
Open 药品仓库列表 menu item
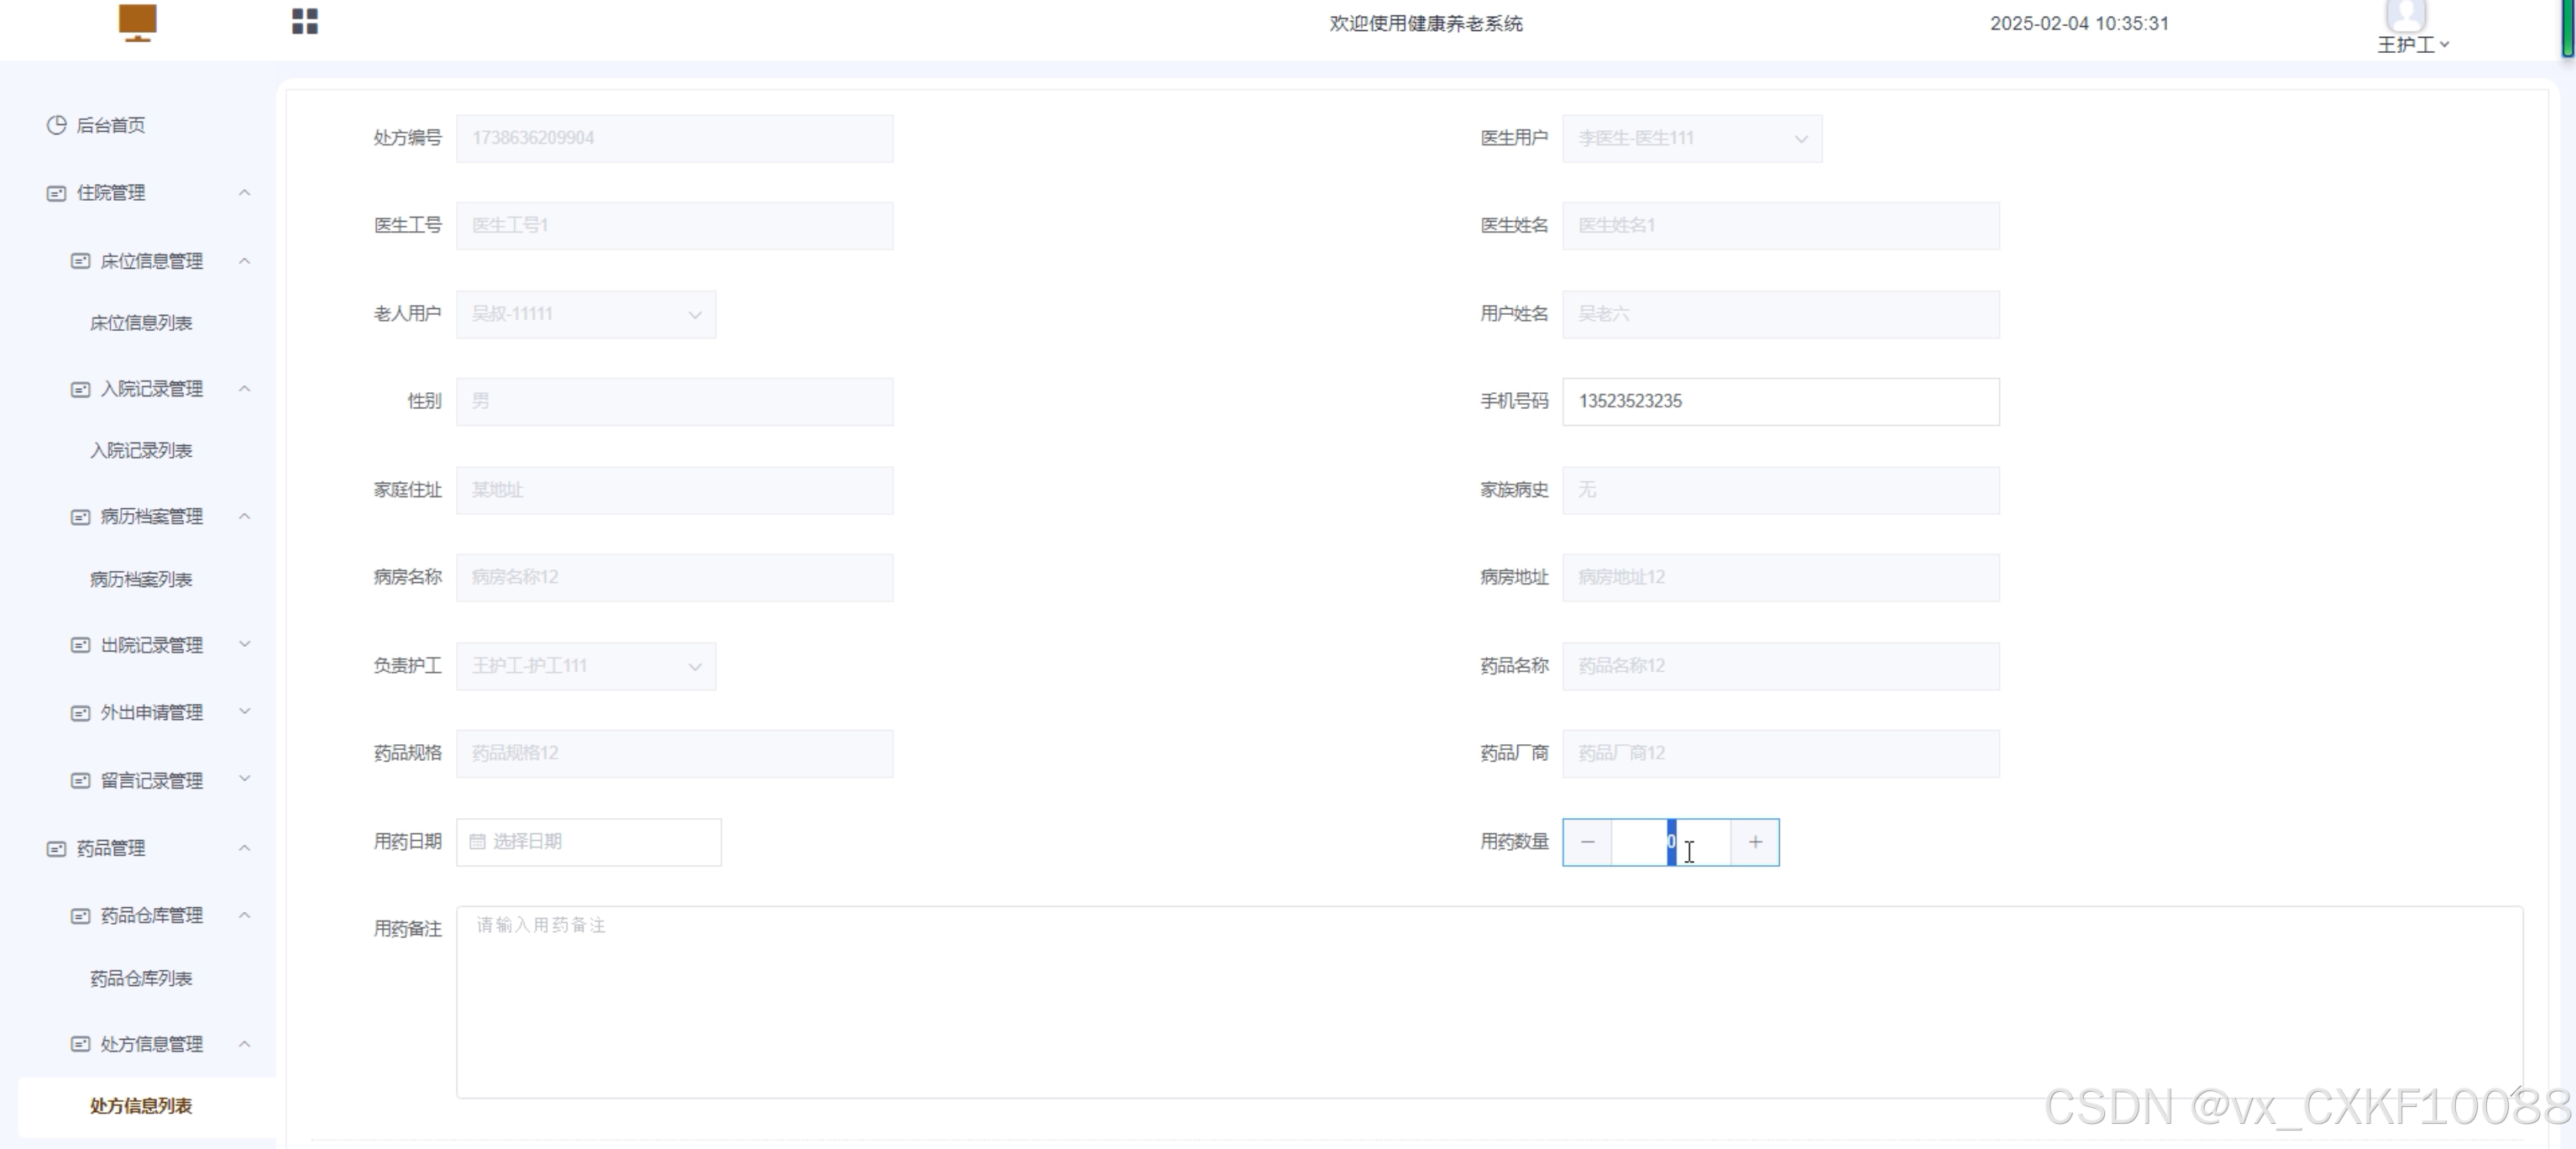(141, 979)
